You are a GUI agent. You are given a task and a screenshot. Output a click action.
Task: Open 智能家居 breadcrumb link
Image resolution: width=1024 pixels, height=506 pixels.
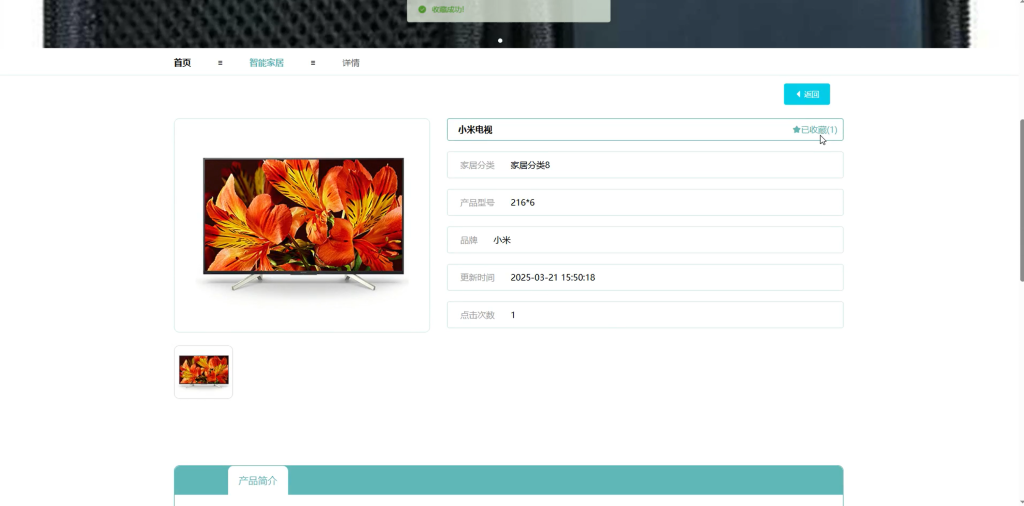(266, 63)
